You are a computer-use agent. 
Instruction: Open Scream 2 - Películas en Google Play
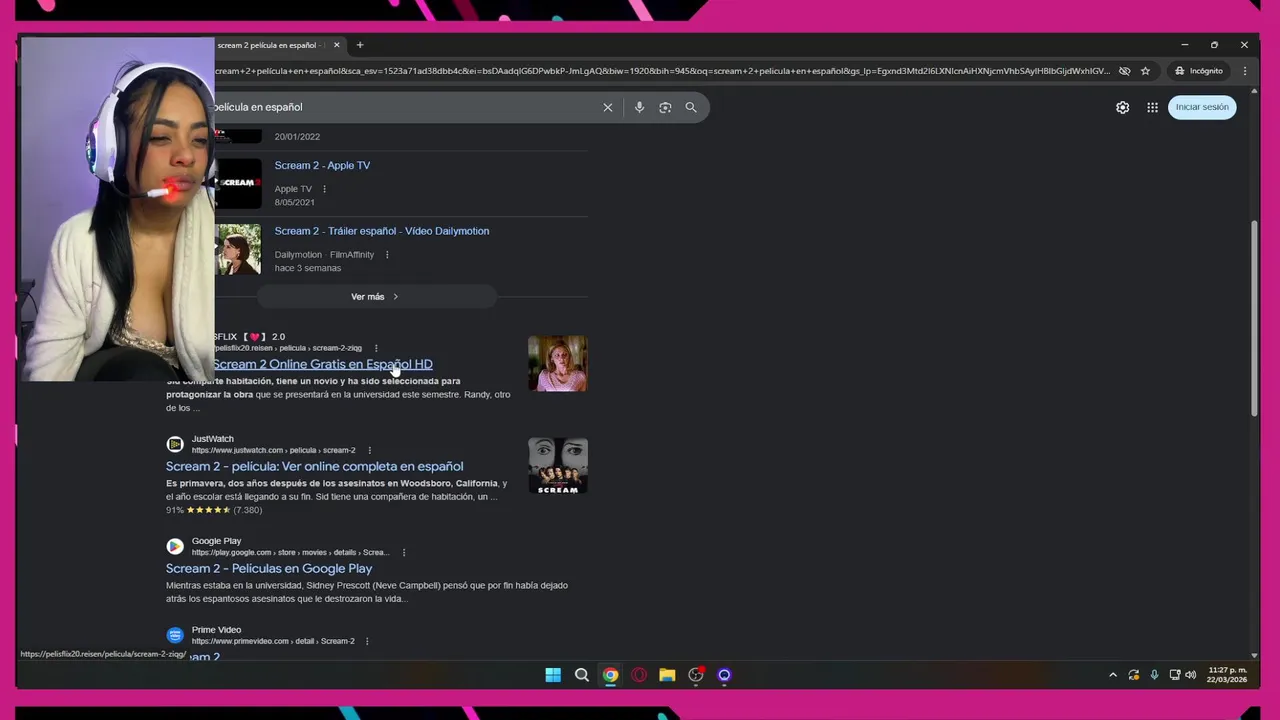point(269,568)
